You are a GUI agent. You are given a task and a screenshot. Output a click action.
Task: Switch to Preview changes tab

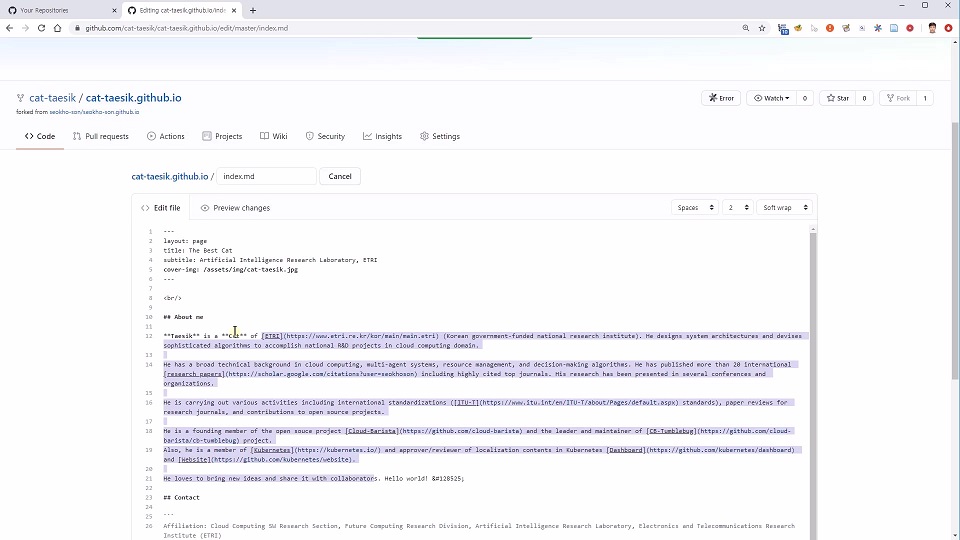click(235, 208)
